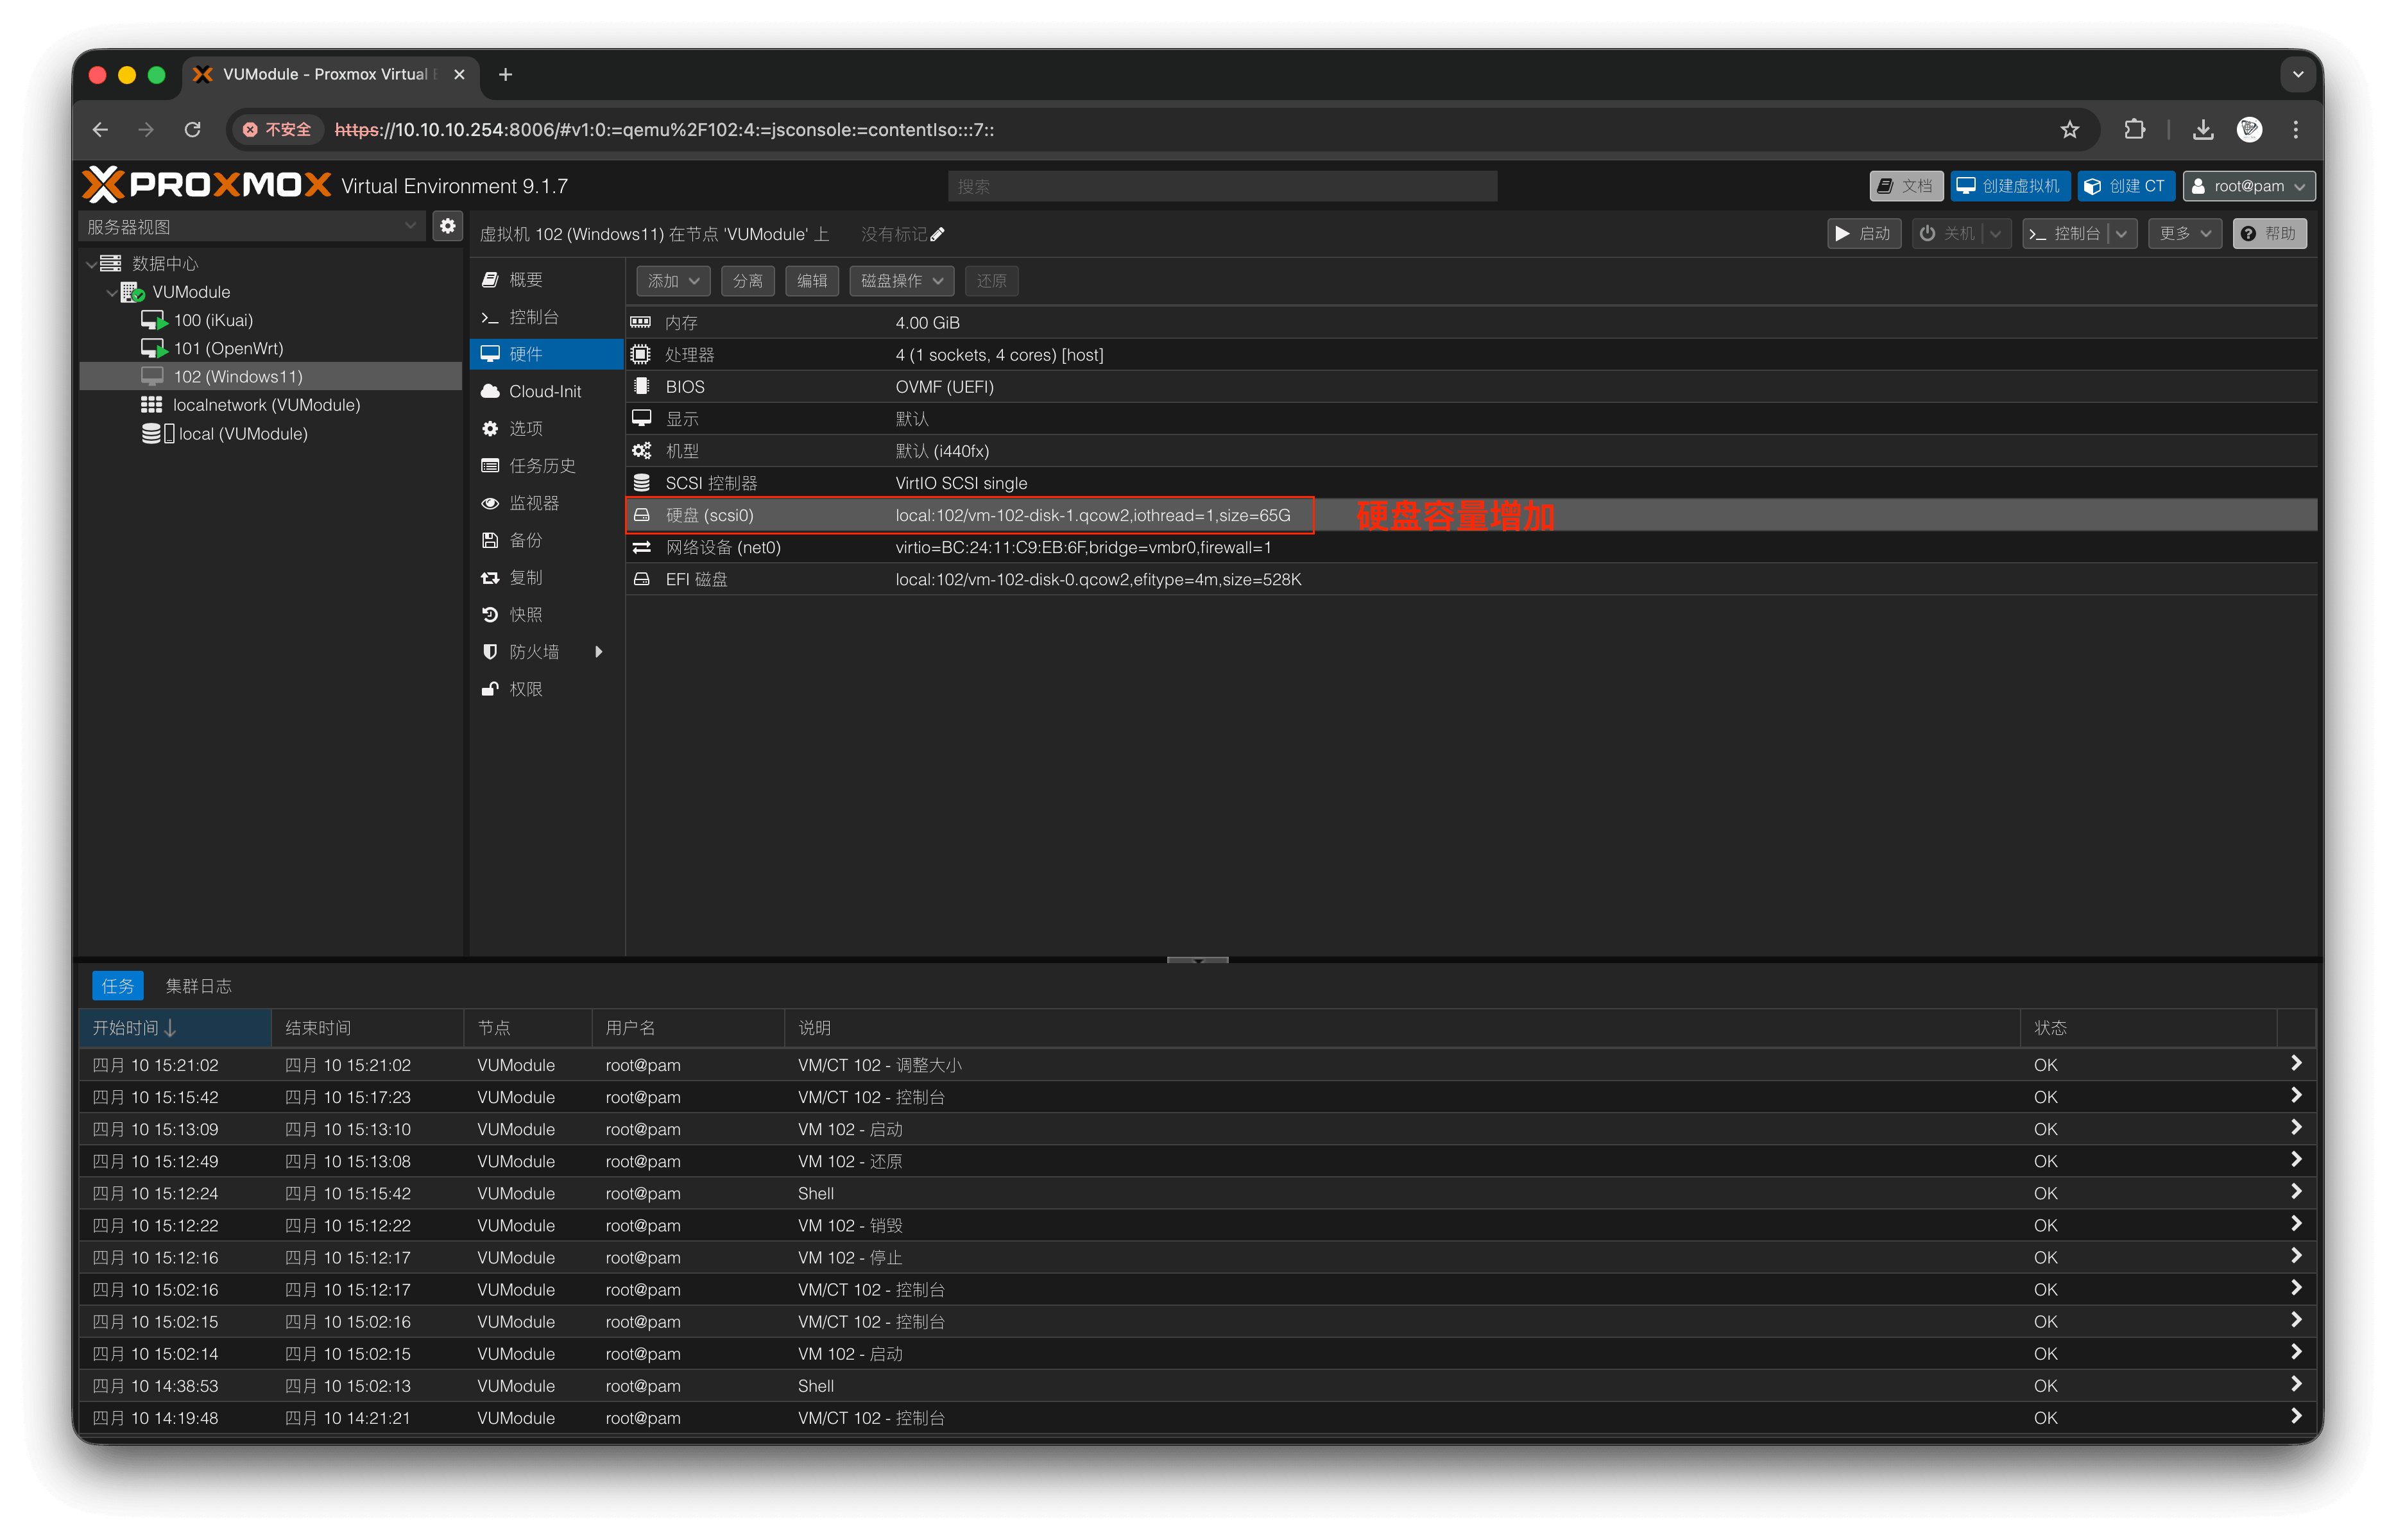Viewport: 2396px width, 1540px height.
Task: Open the 磁盘操作 dropdown
Action: coord(901,281)
